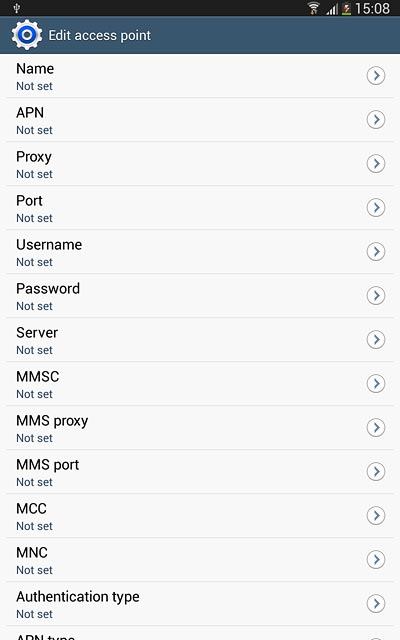Tap the Wi-Fi status icon
The height and width of the screenshot is (640, 400).
tap(313, 9)
